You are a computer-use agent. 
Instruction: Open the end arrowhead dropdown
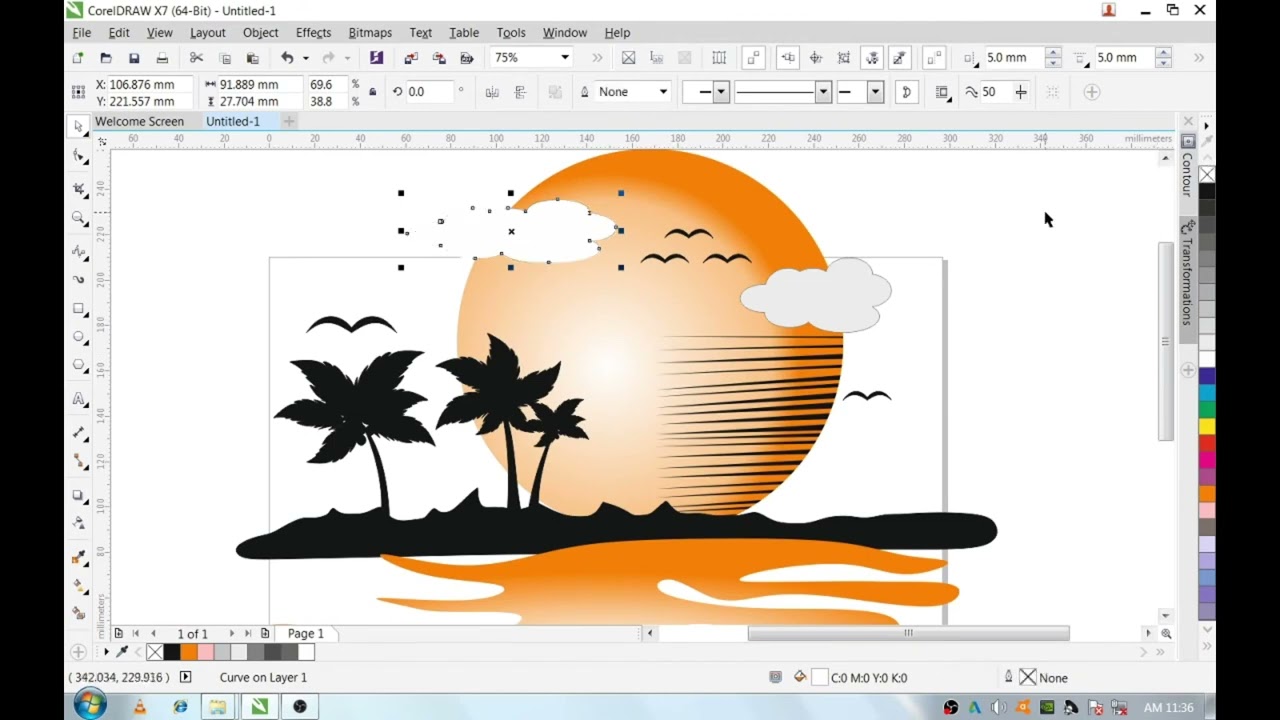875,92
